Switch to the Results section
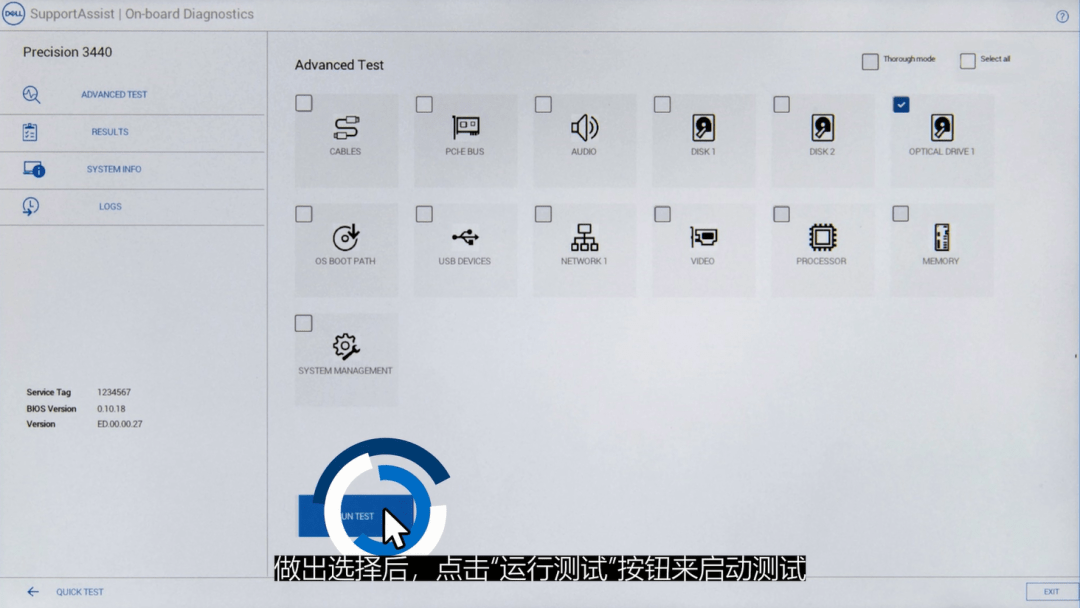Screen dimensions: 1080x608 pyautogui.click(x=109, y=131)
